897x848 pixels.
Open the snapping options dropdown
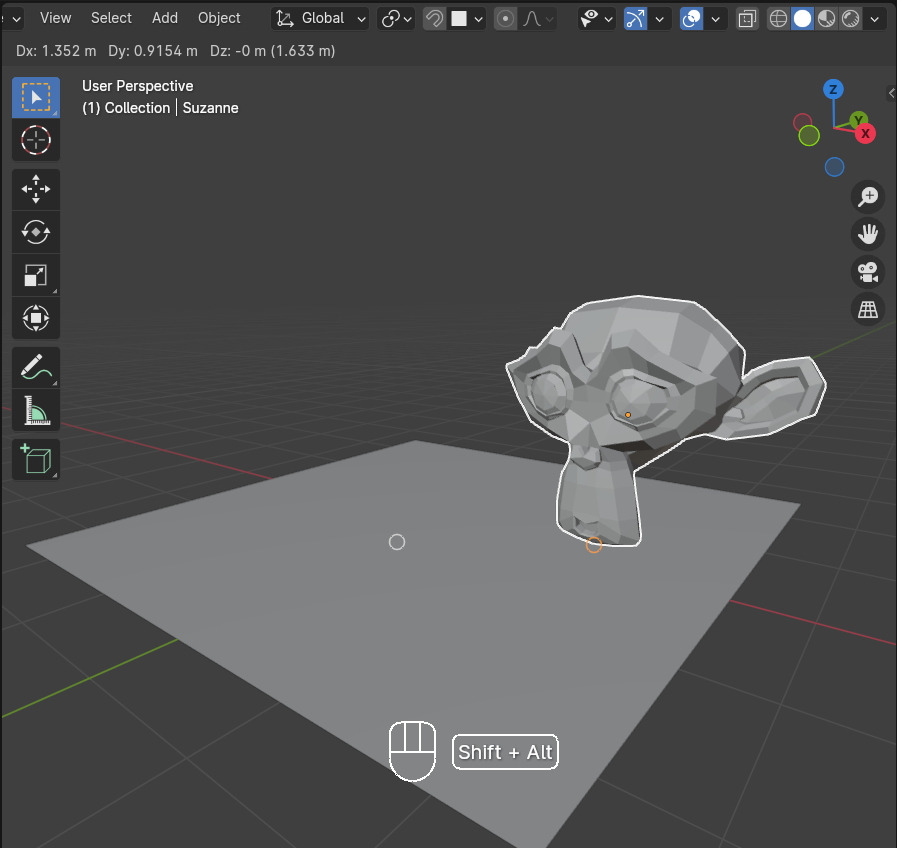coord(467,19)
